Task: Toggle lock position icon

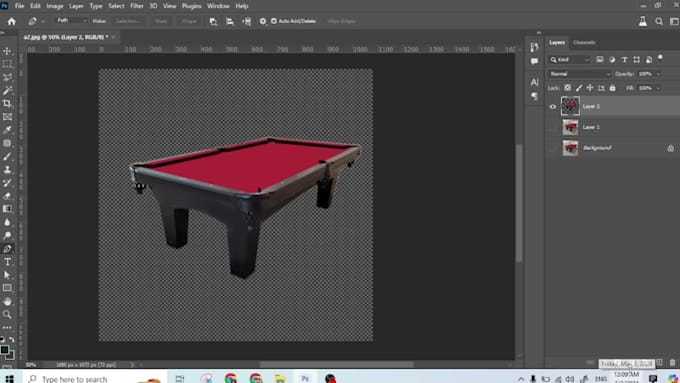Action: click(x=590, y=88)
